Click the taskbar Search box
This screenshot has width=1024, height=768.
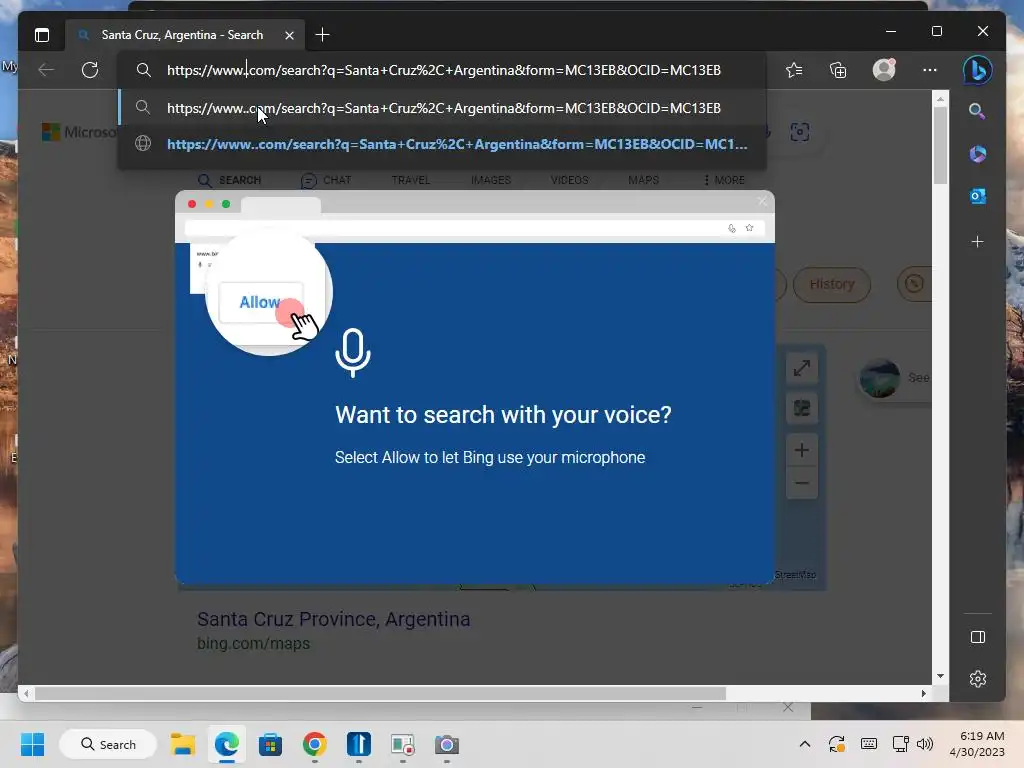pos(108,744)
